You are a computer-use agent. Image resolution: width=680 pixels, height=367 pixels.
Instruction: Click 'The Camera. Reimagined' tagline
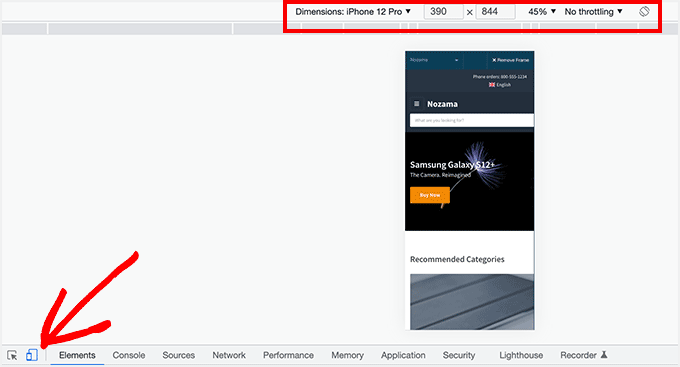[440, 175]
